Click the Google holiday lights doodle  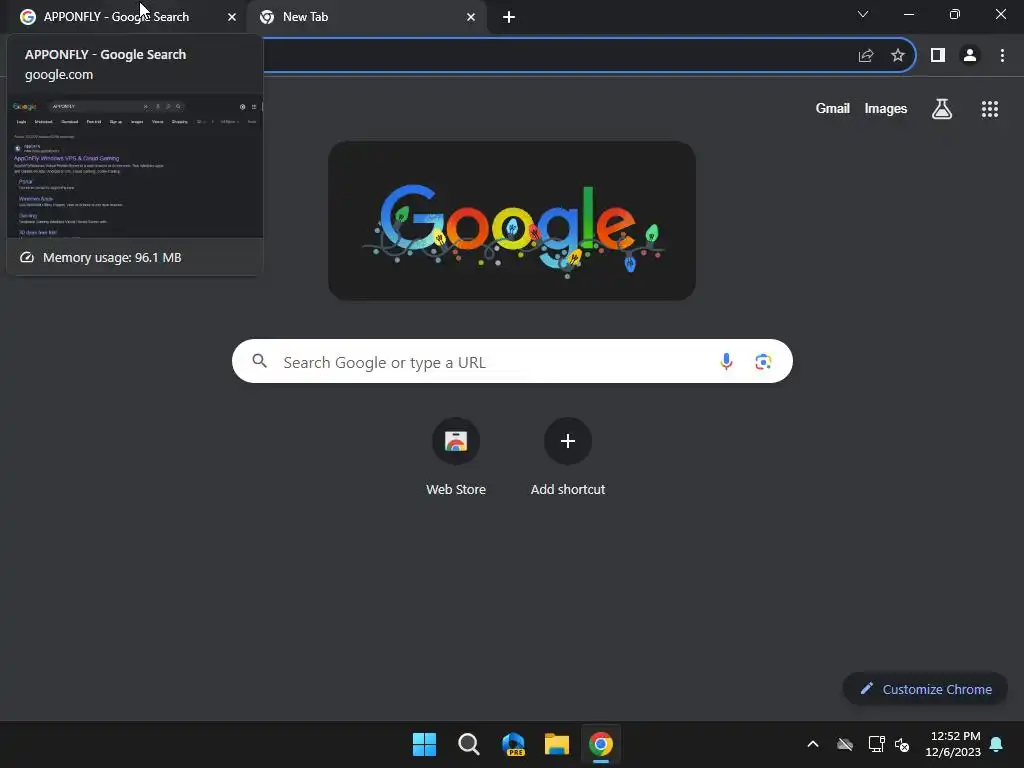tap(512, 221)
